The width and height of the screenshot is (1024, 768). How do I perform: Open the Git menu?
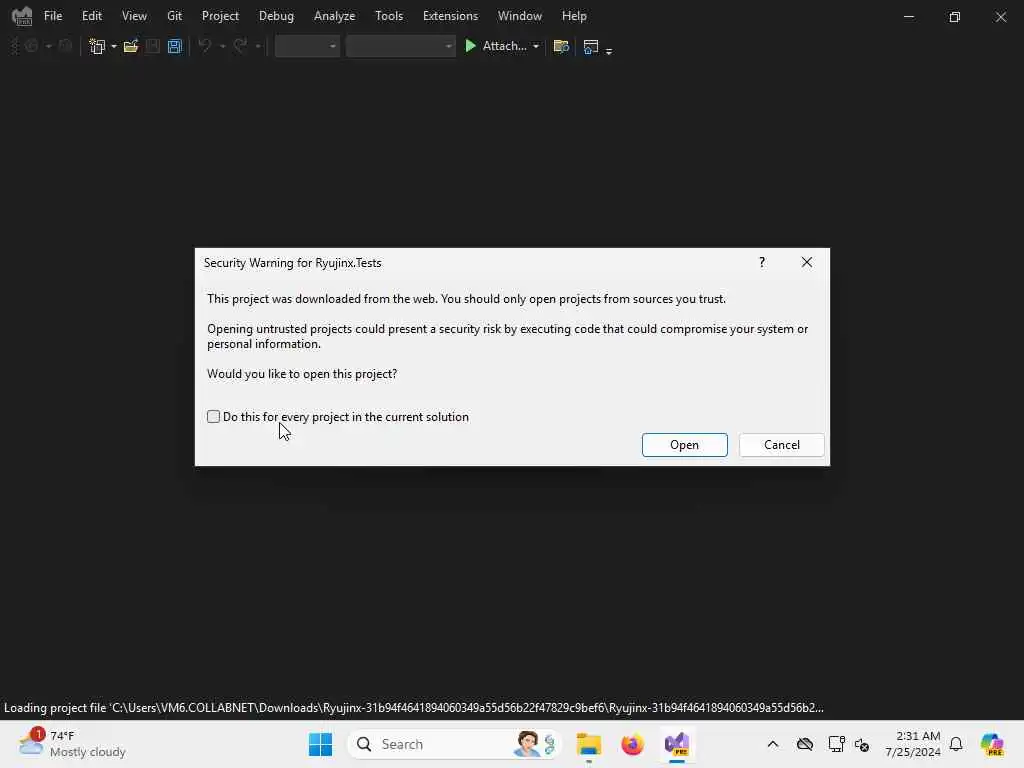point(174,16)
